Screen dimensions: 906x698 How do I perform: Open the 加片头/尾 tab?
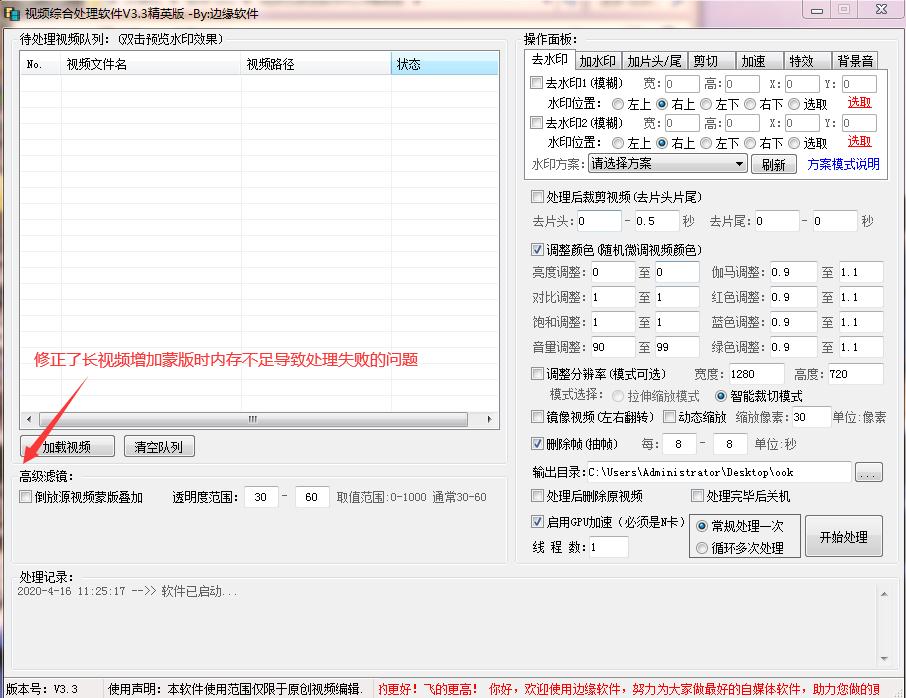click(x=655, y=60)
